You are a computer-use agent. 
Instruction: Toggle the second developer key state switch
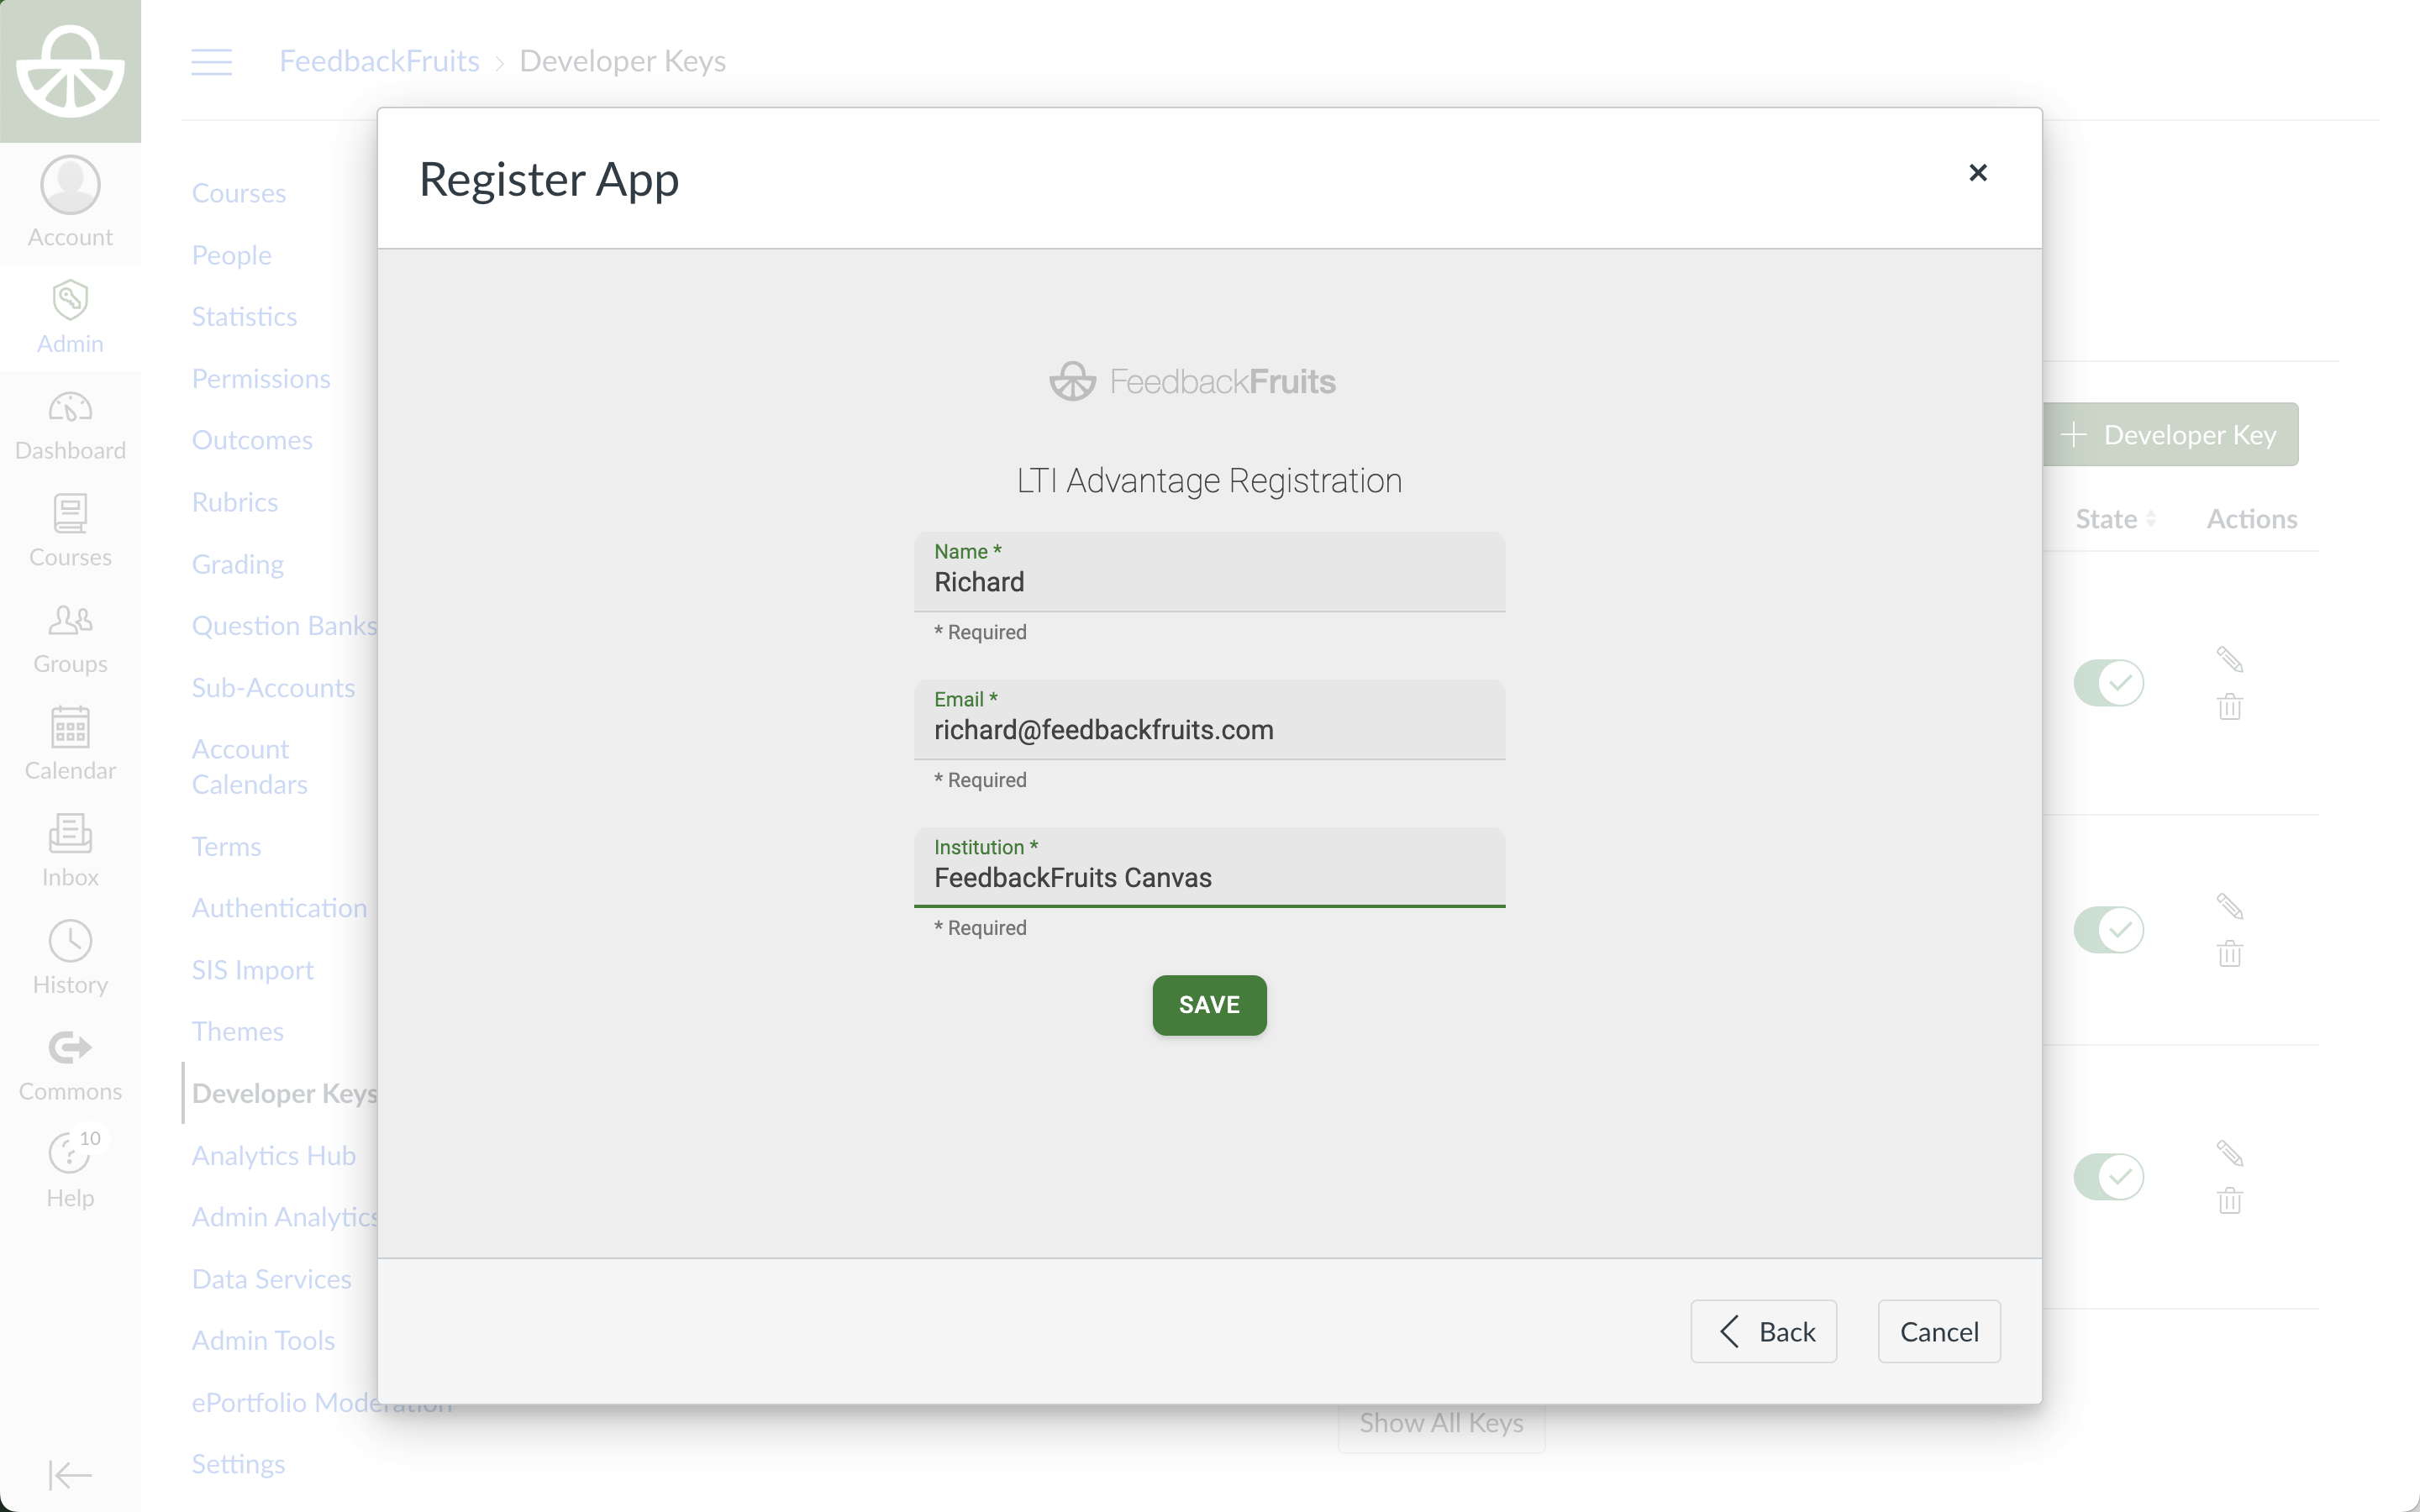coord(2108,930)
